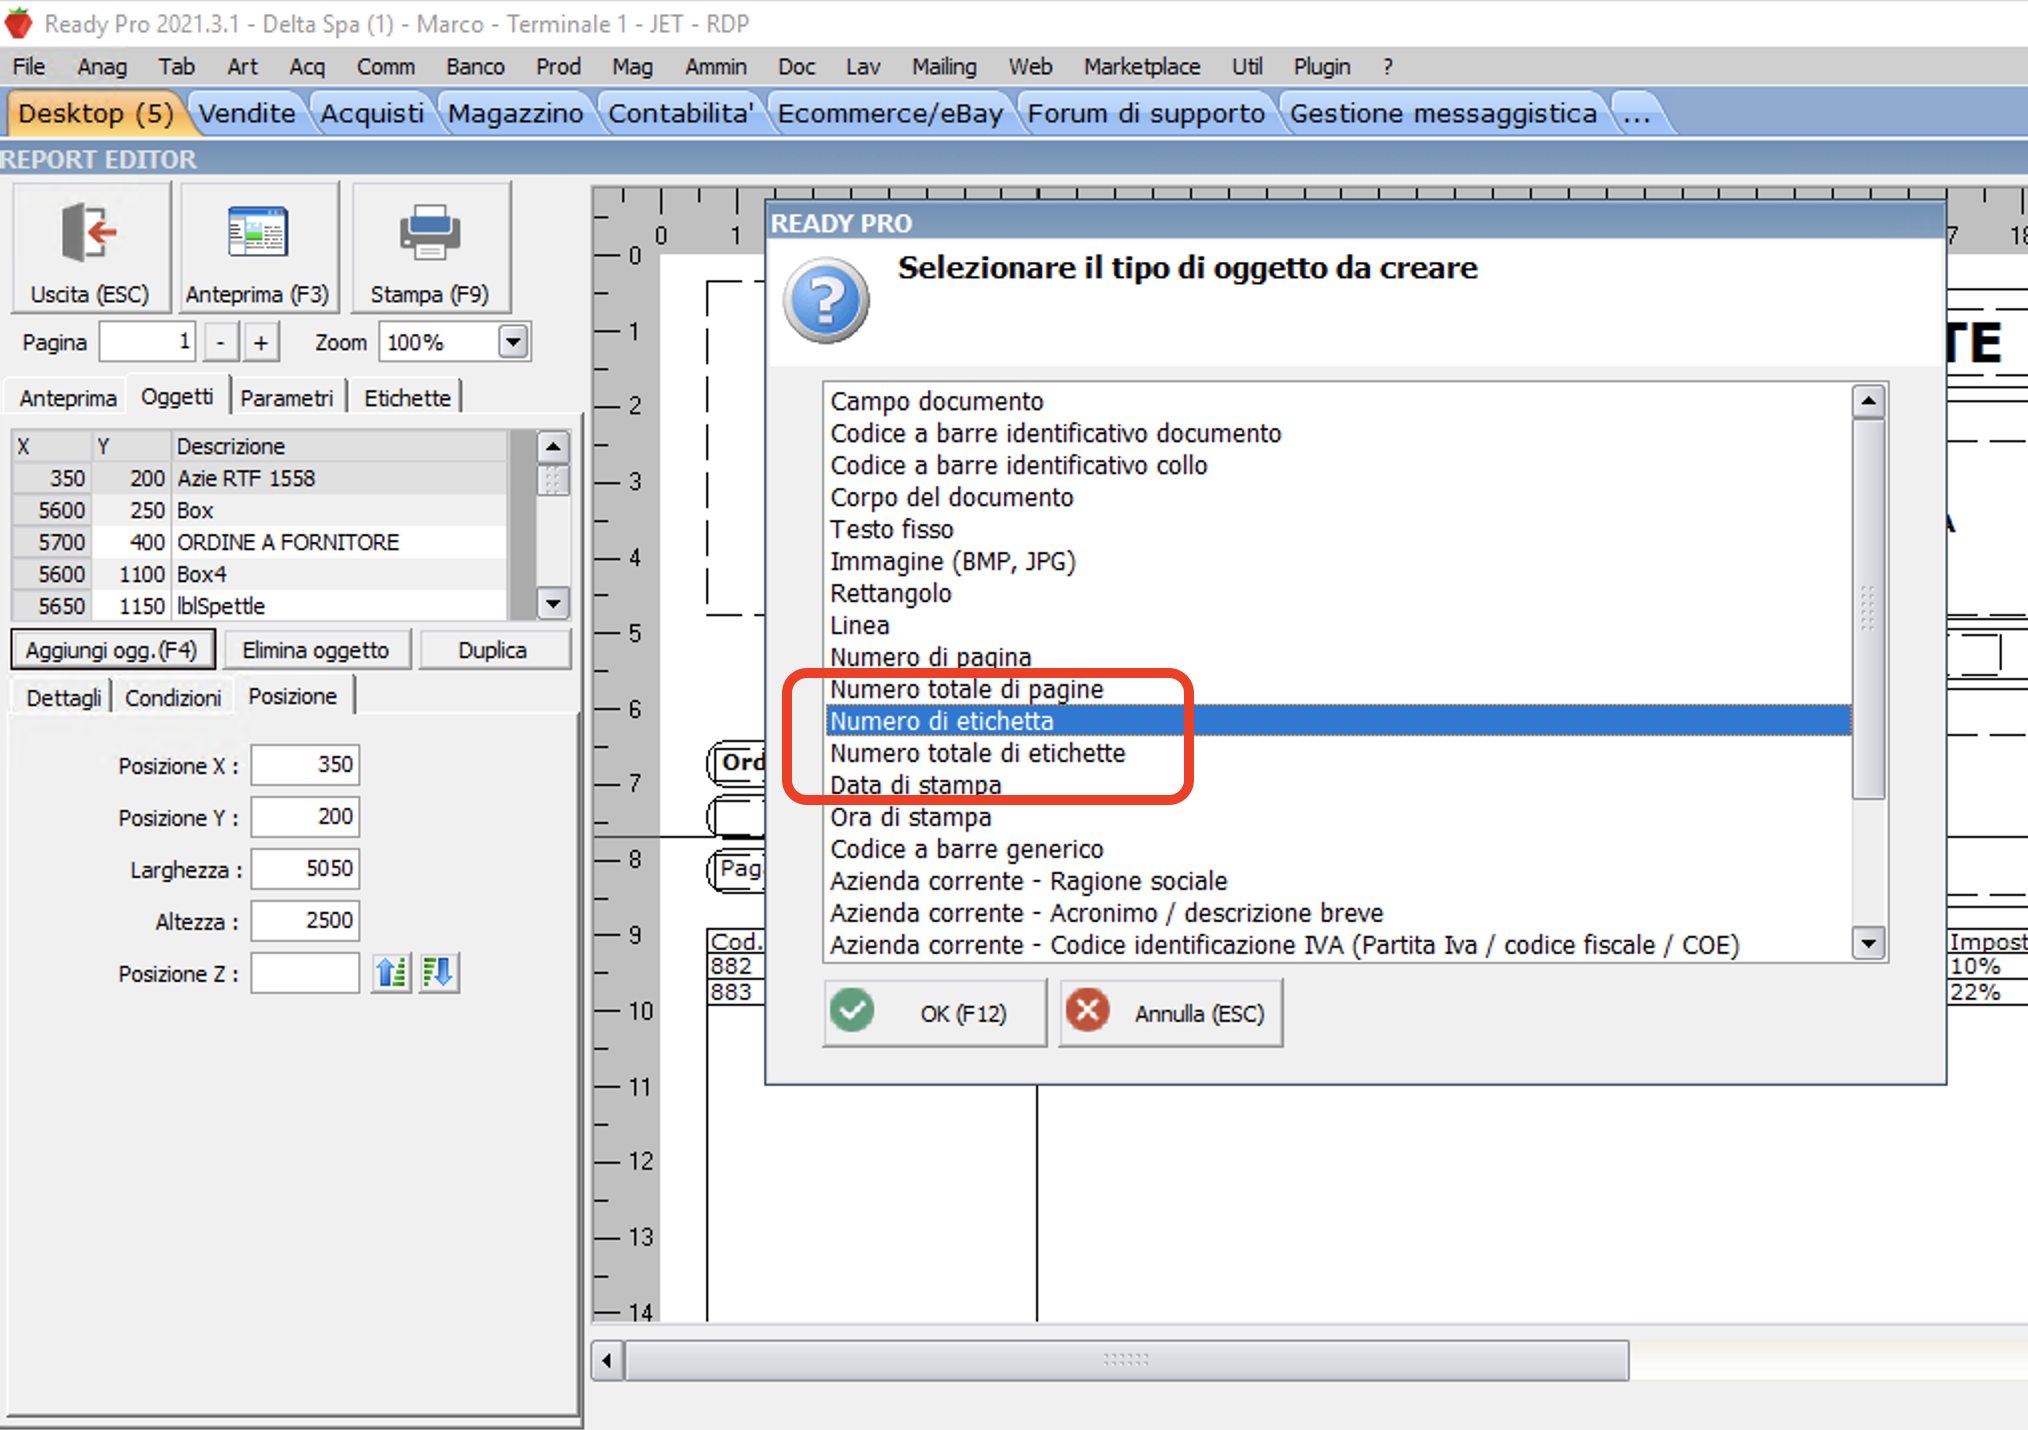Open the Marketplace menu
The height and width of the screenshot is (1430, 2028).
pyautogui.click(x=1142, y=66)
